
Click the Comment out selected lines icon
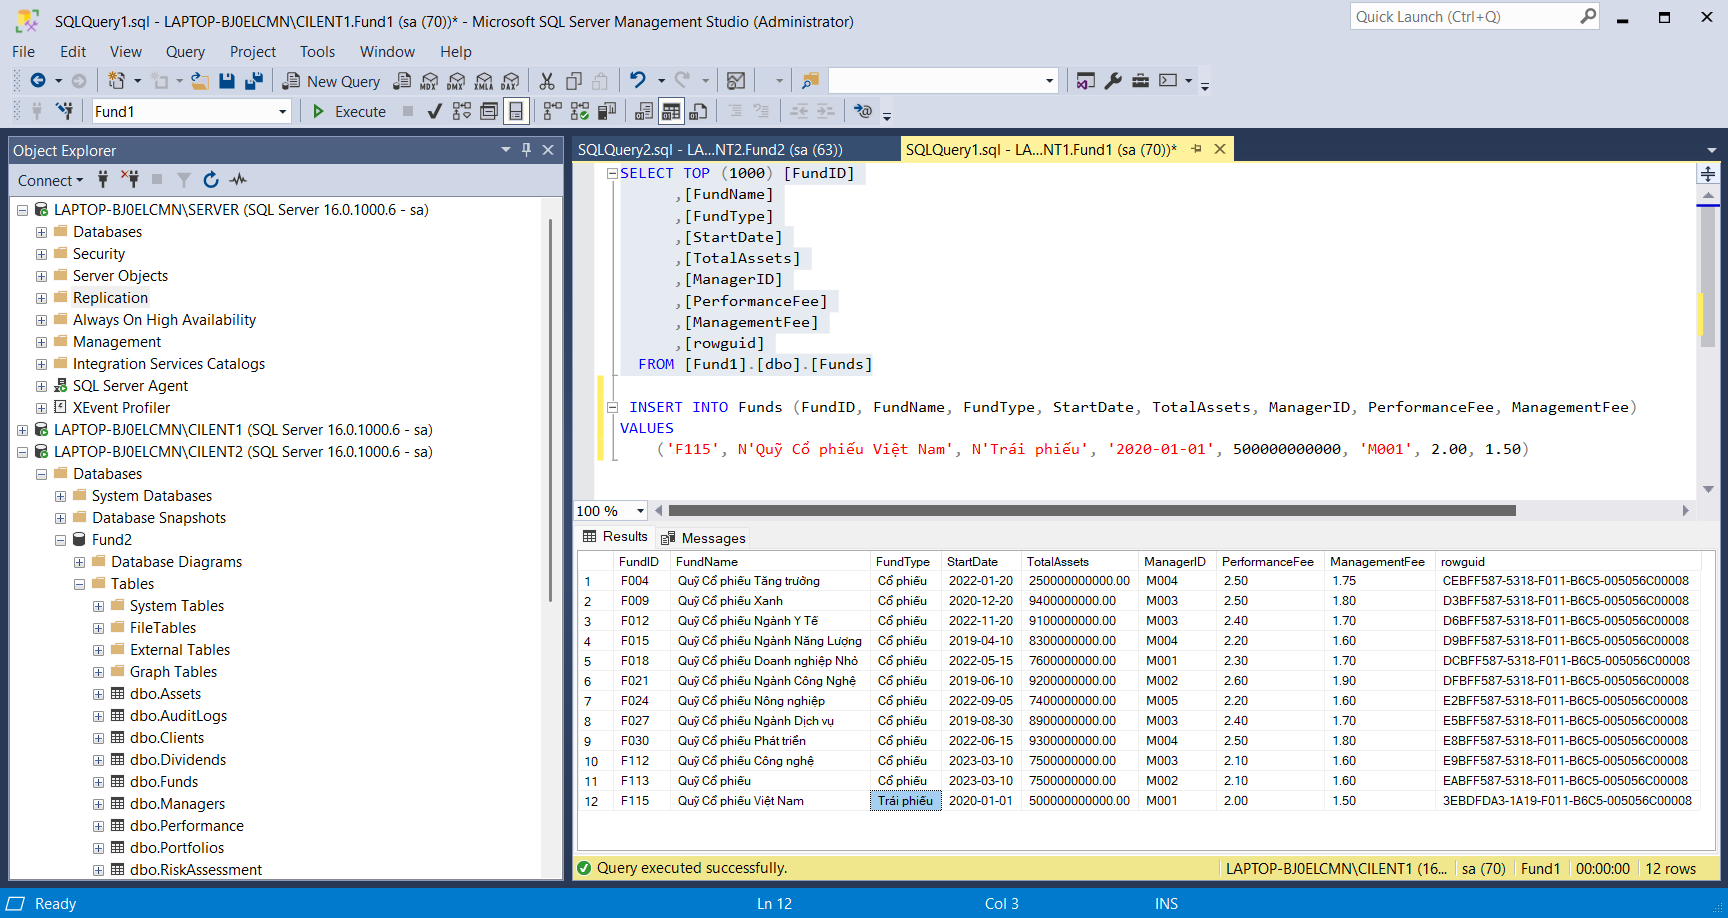(736, 111)
